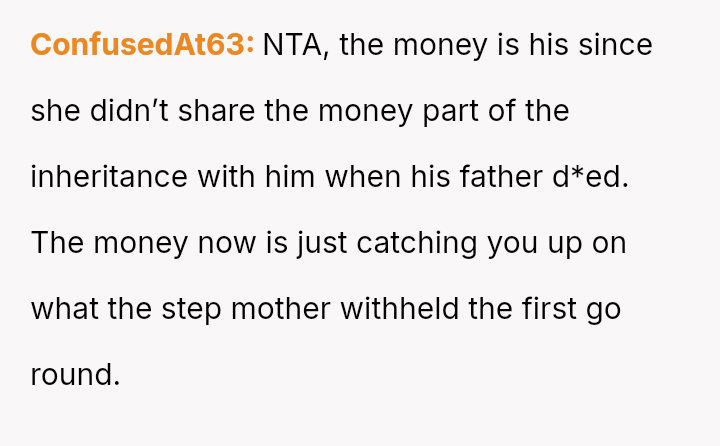This screenshot has height=446, width=720.
Task: Click the word "now" in the fourth line
Action: pos(203,243)
